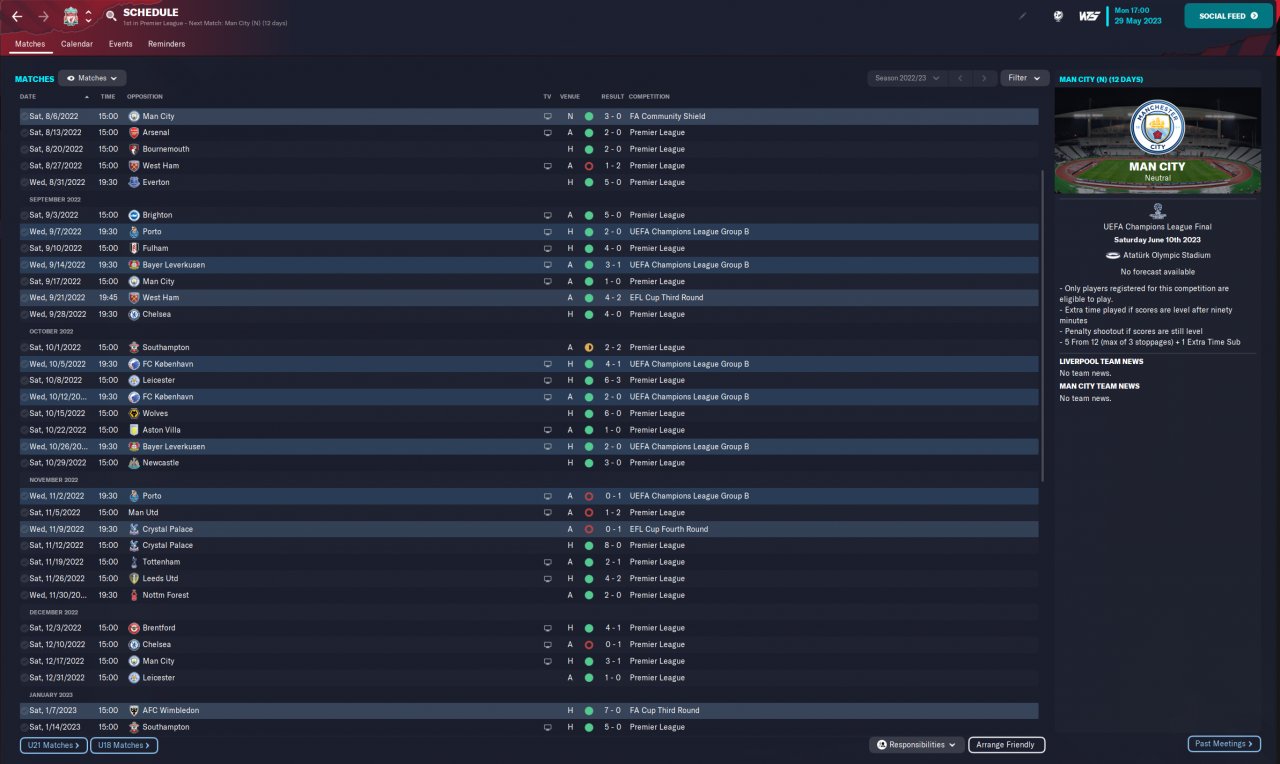The width and height of the screenshot is (1280, 764).
Task: Click the TV icon in the Tottenham row
Action: (x=547, y=562)
